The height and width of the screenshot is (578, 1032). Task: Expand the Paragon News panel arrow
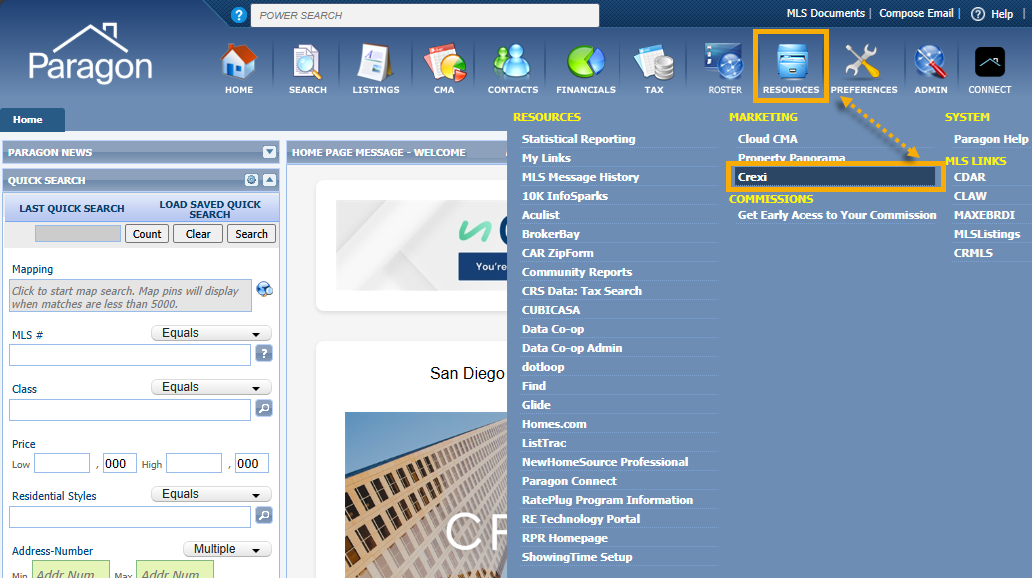click(x=269, y=152)
